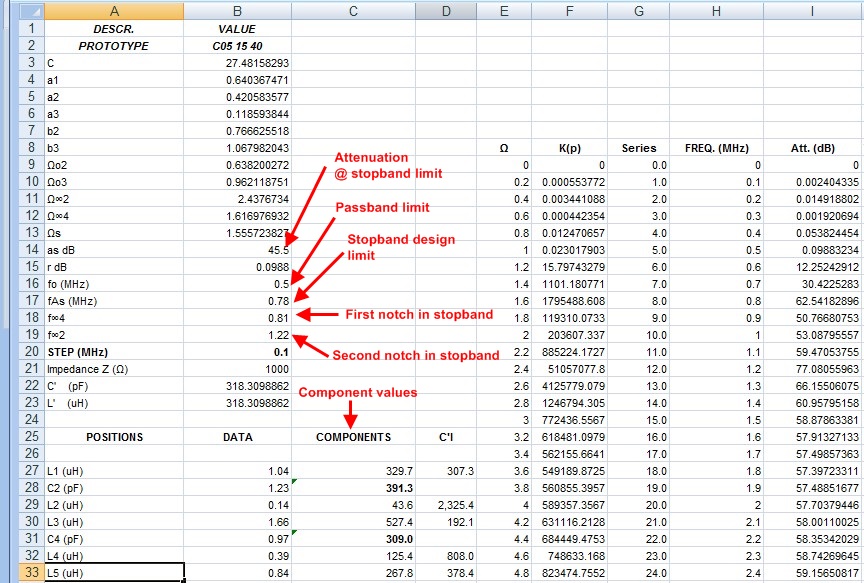Click the PROTOTYPE cell
This screenshot has width=864, height=583.
pyautogui.click(x=114, y=46)
